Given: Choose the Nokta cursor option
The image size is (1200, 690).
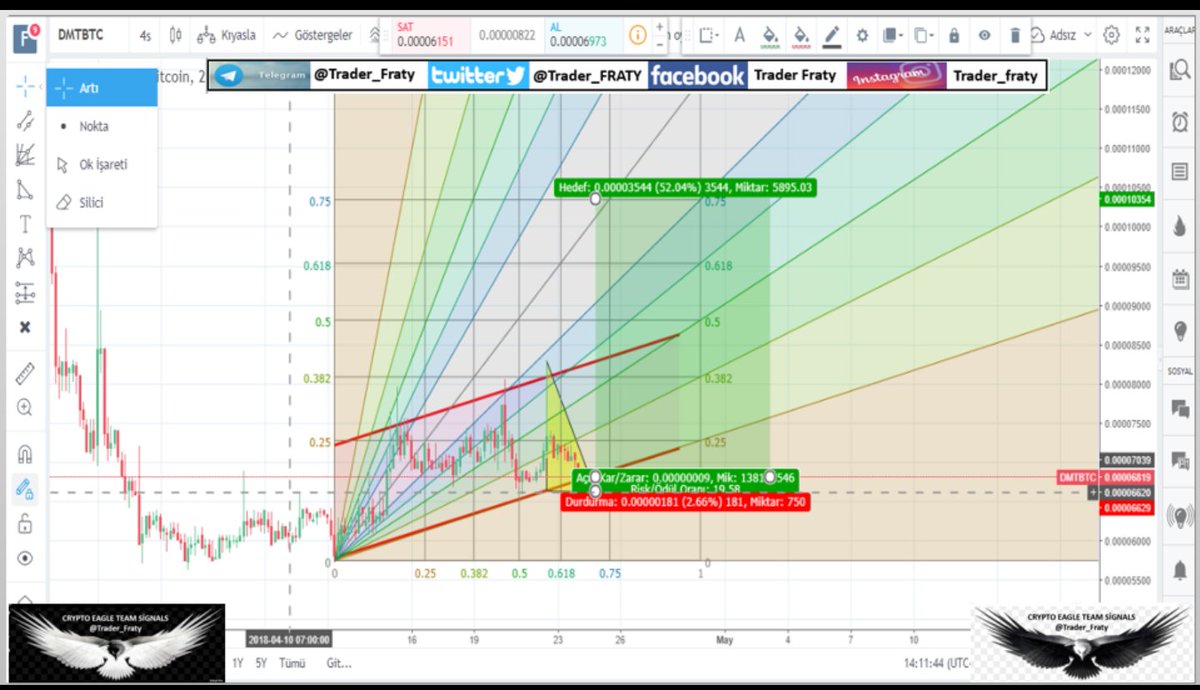Looking at the screenshot, I should click(102, 126).
